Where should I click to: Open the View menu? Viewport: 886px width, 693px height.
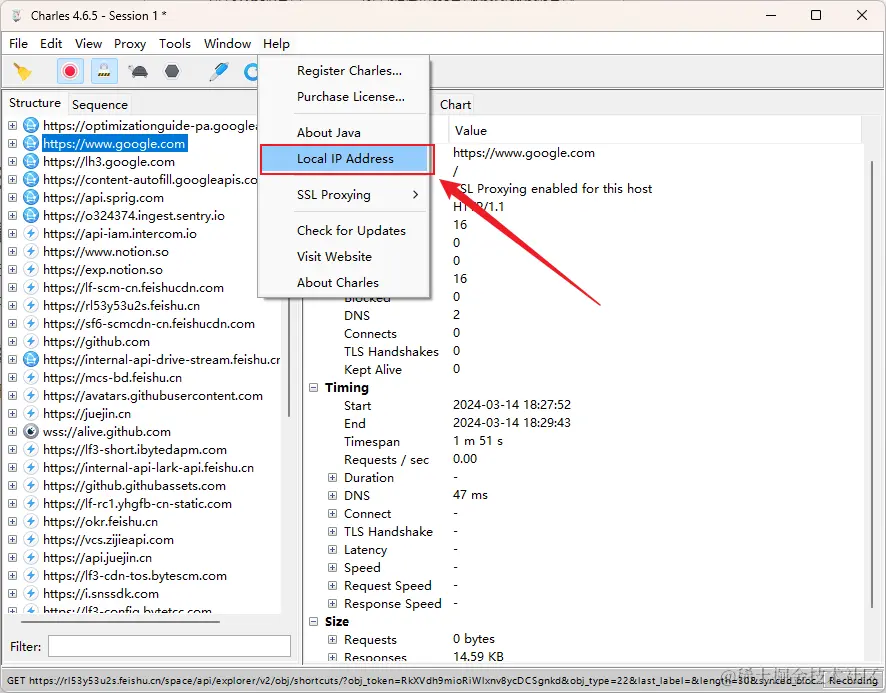click(x=88, y=44)
